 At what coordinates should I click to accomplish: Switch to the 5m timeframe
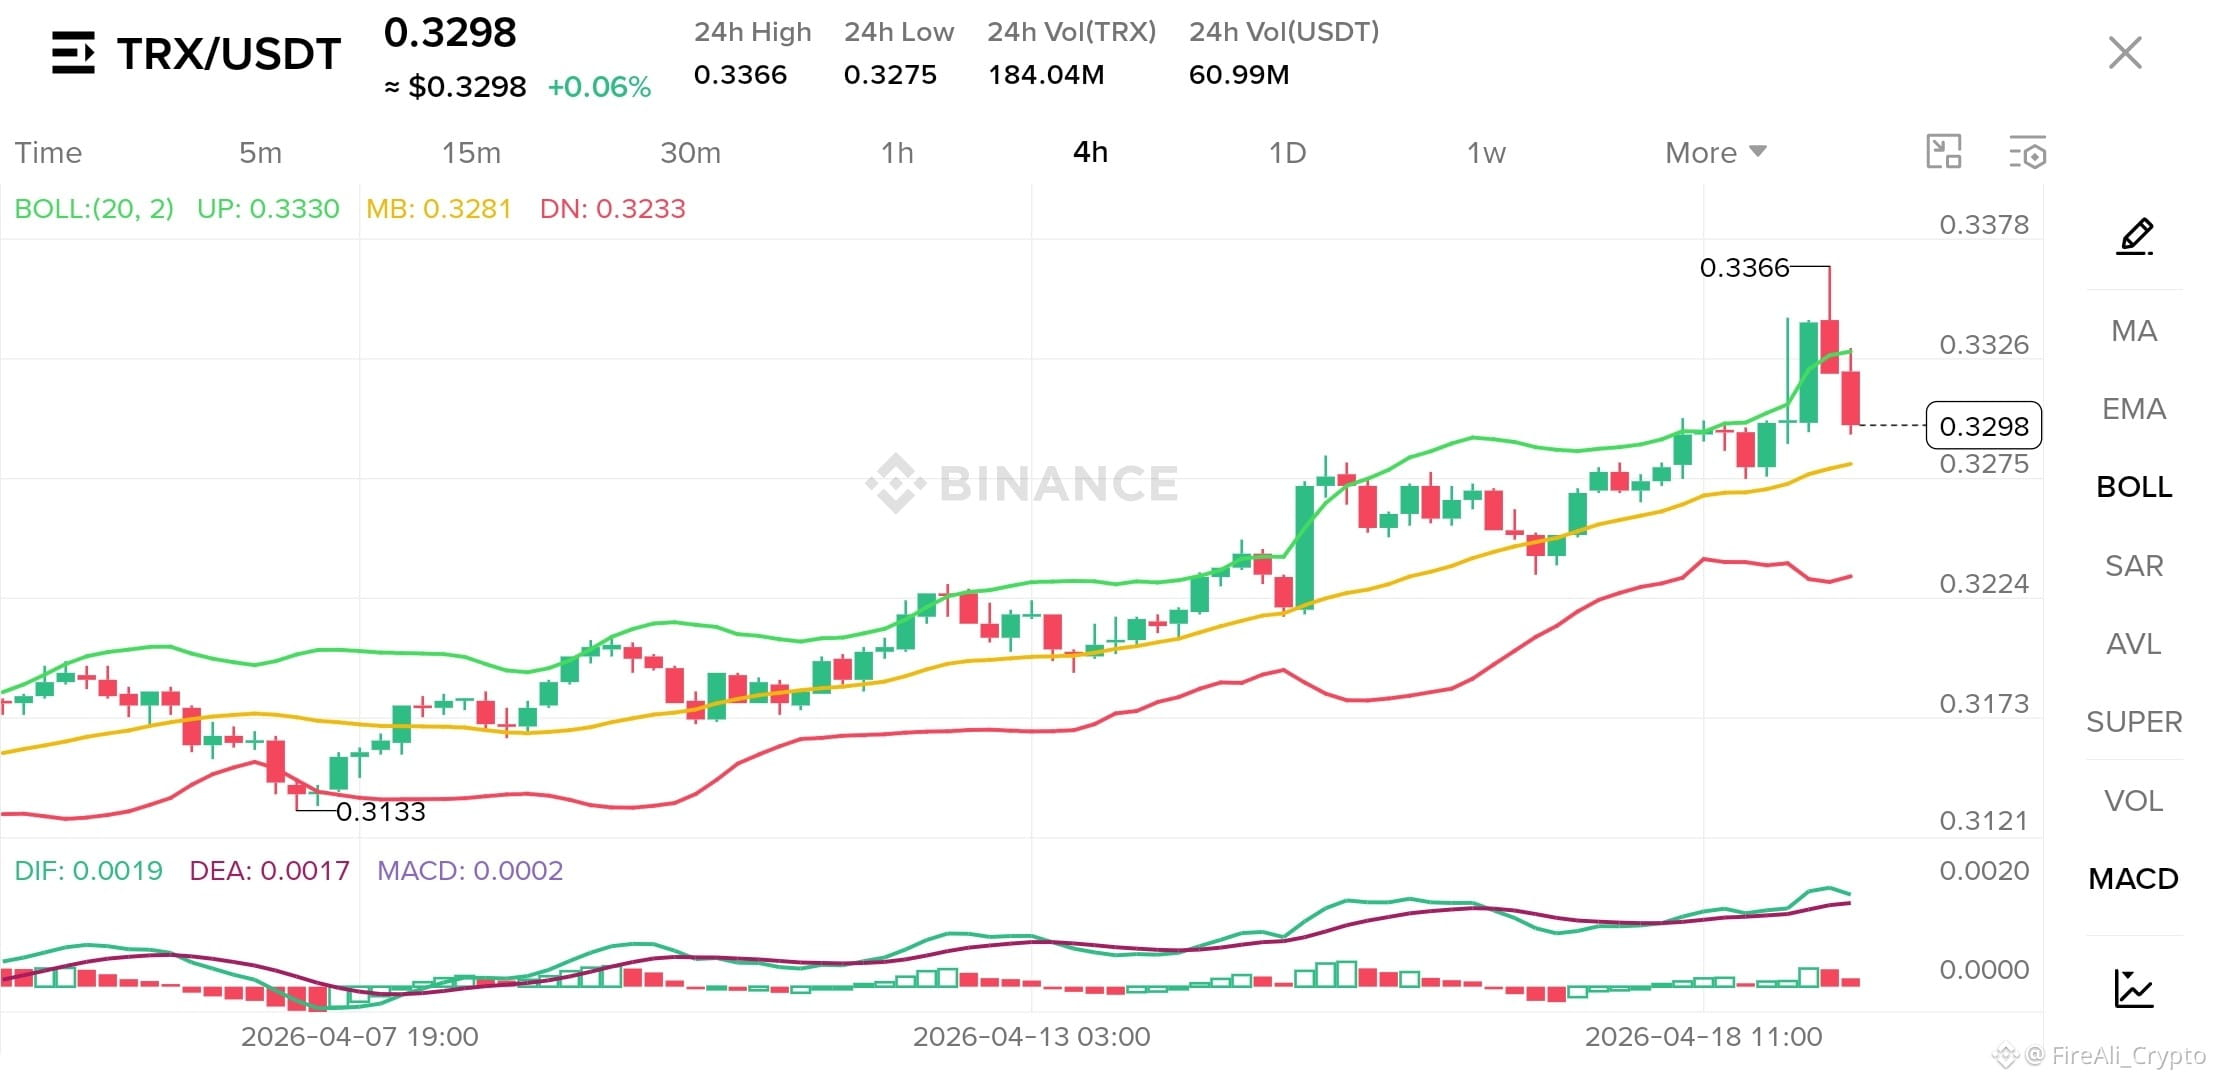coord(260,152)
